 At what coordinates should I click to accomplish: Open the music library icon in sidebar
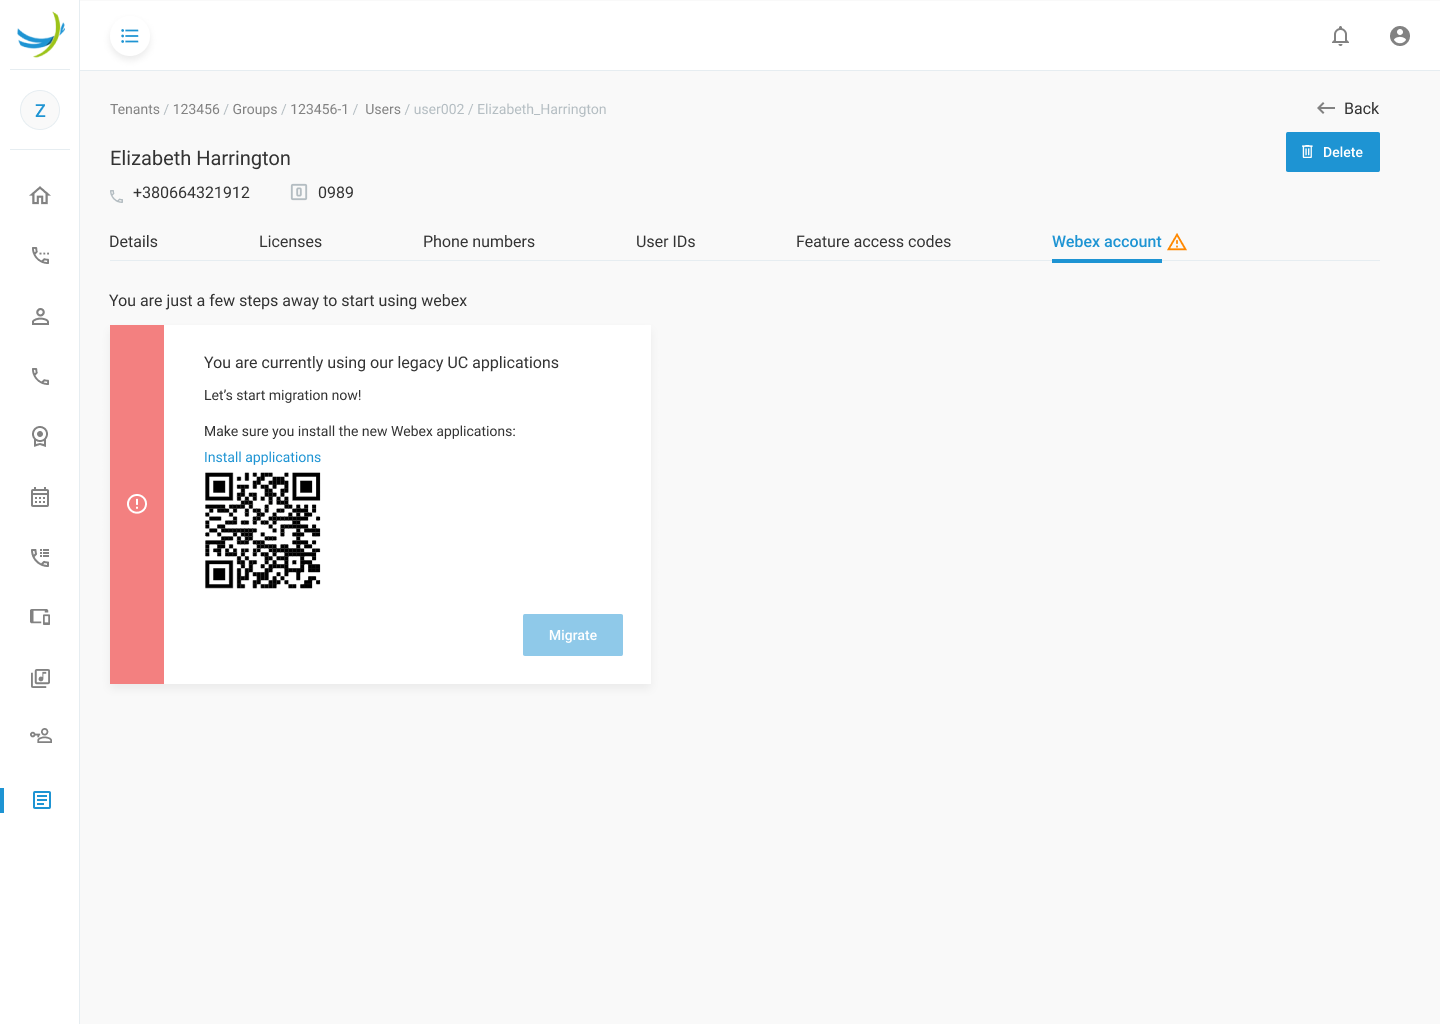[40, 678]
